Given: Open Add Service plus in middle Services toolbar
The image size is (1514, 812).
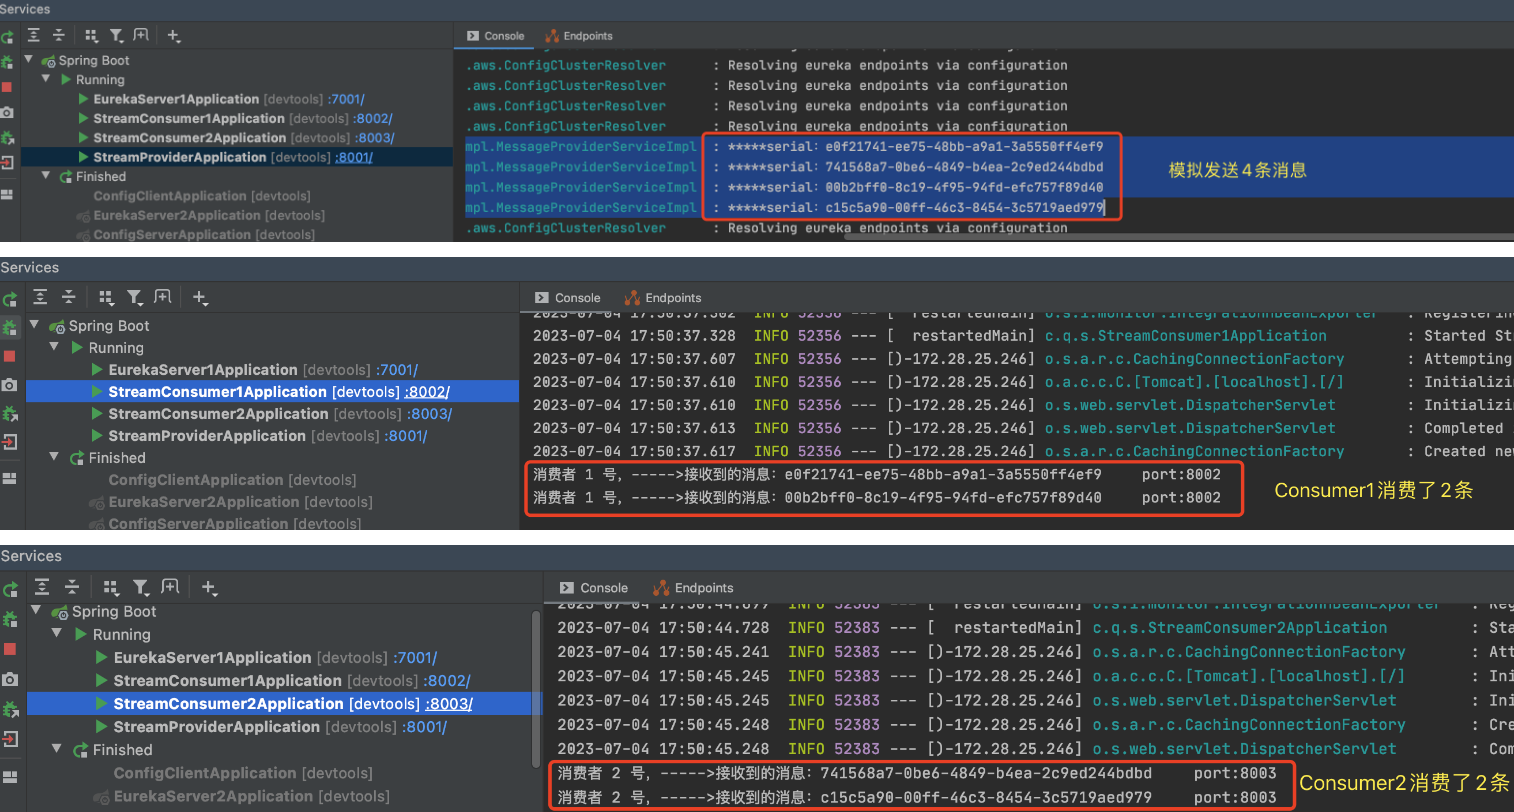Looking at the screenshot, I should click(200, 297).
